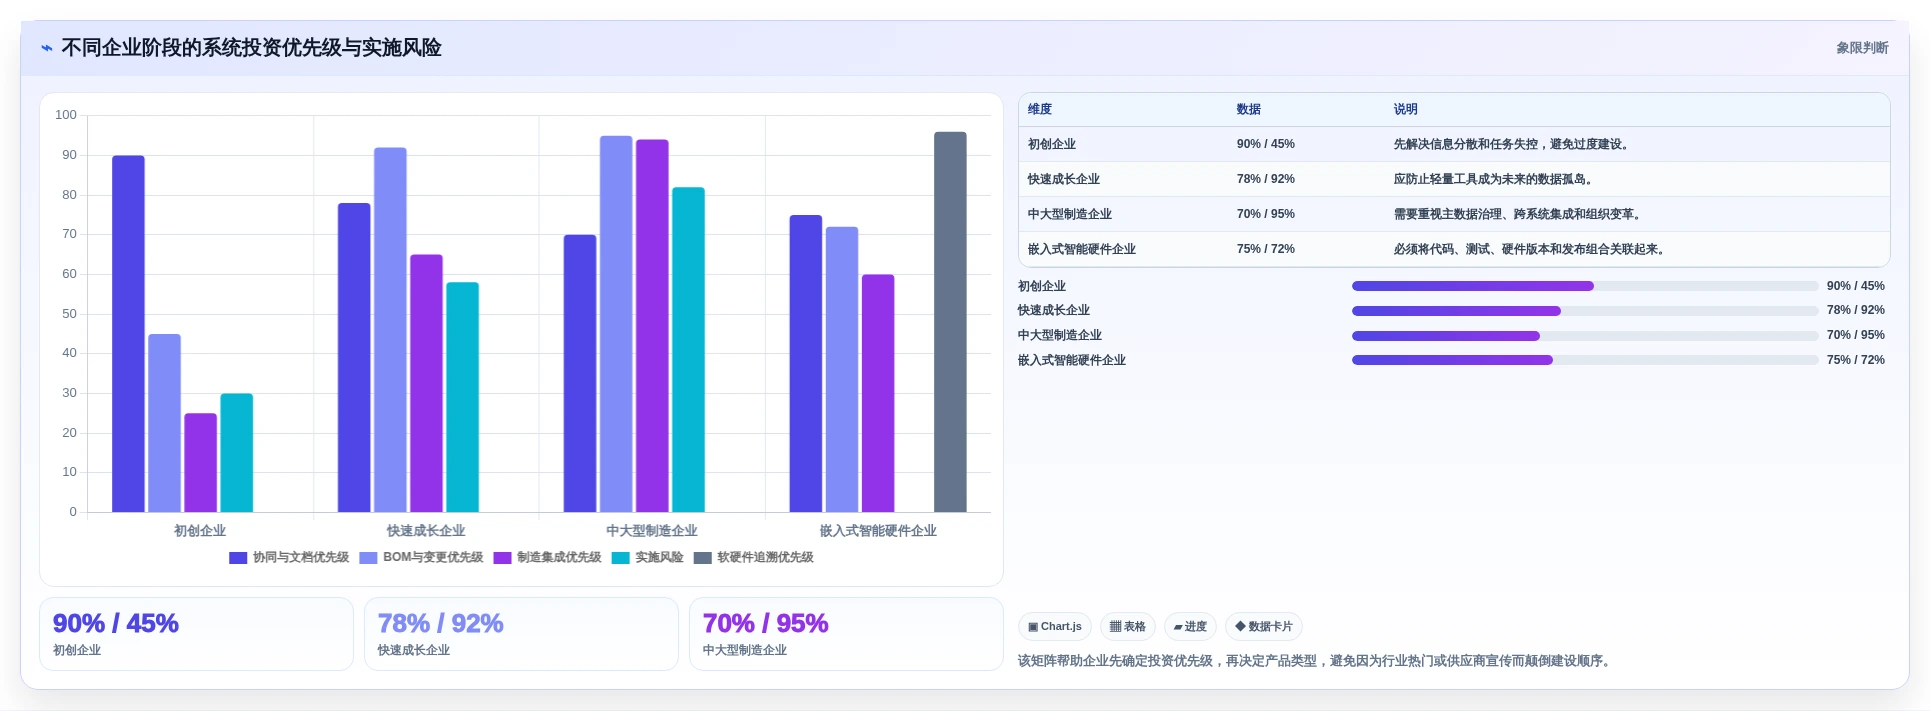Image resolution: width=1930 pixels, height=711 pixels.
Task: Click the 中大型制造企业 progress bar
Action: tap(1585, 336)
